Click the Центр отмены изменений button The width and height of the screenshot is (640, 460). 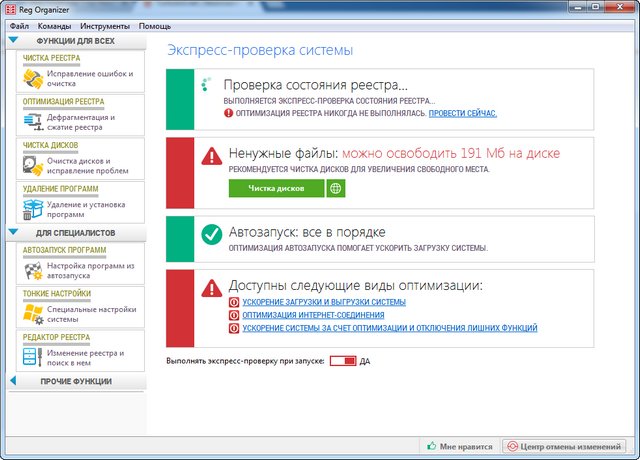tap(564, 447)
